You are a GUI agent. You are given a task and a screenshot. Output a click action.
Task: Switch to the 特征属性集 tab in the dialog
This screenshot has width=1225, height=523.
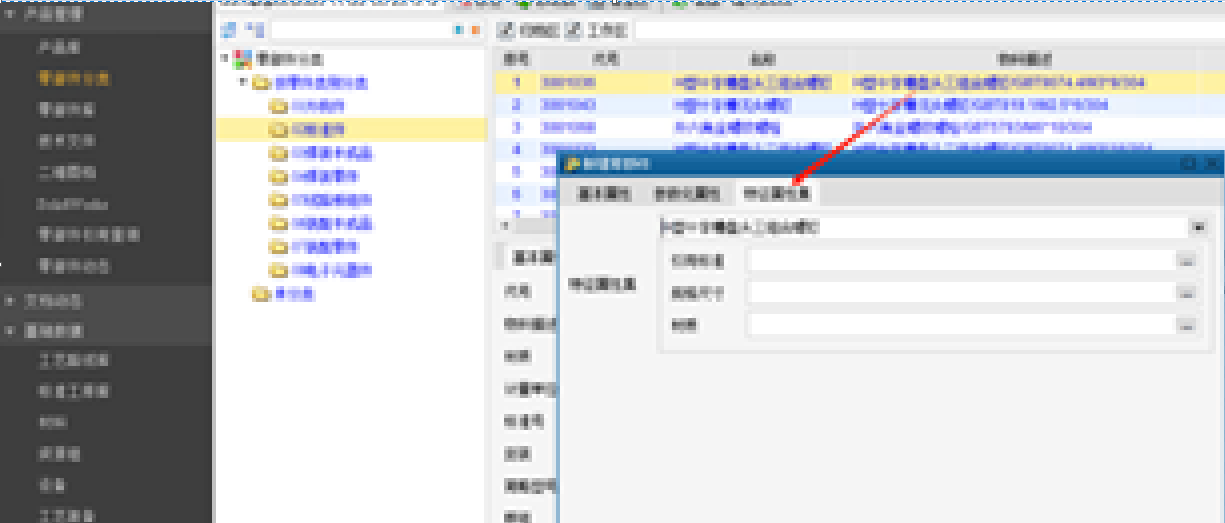(775, 194)
